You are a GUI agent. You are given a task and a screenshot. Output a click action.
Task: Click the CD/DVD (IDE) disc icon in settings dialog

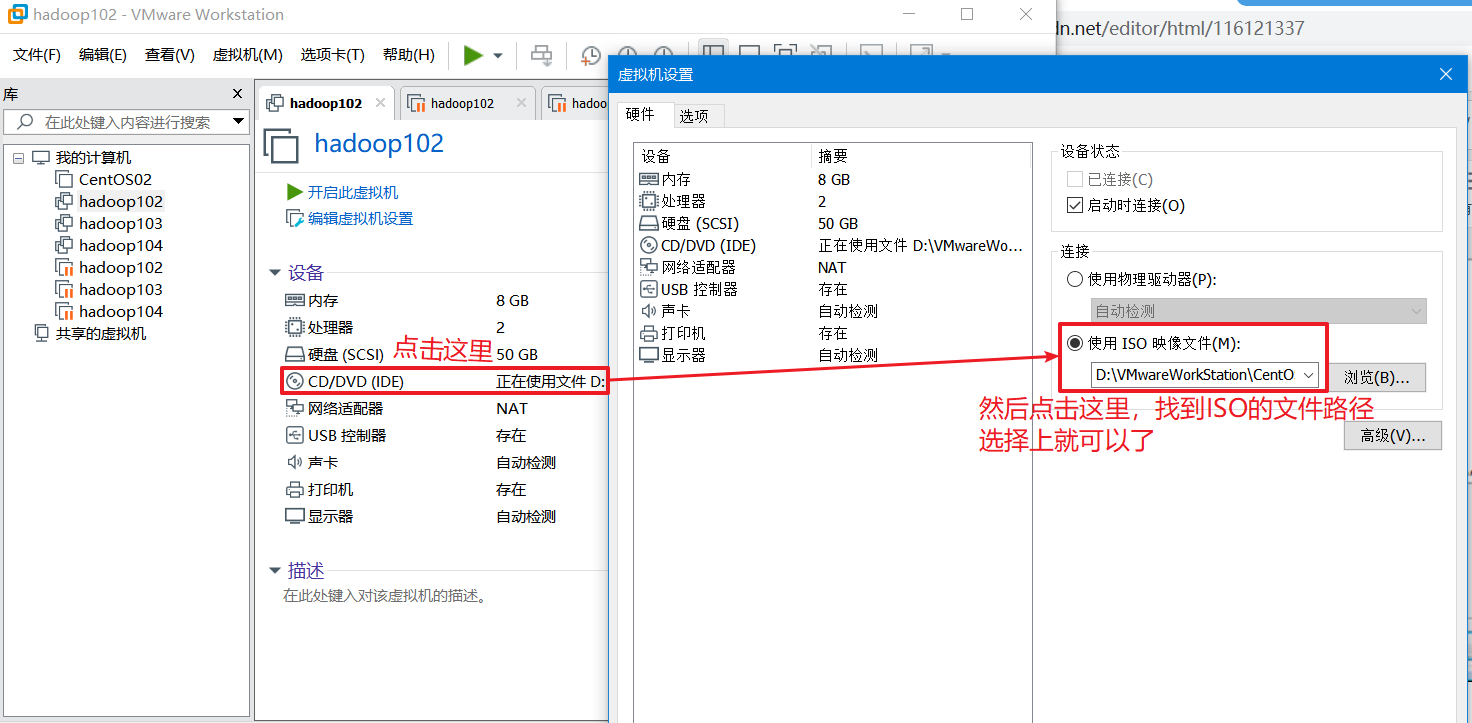(x=649, y=245)
